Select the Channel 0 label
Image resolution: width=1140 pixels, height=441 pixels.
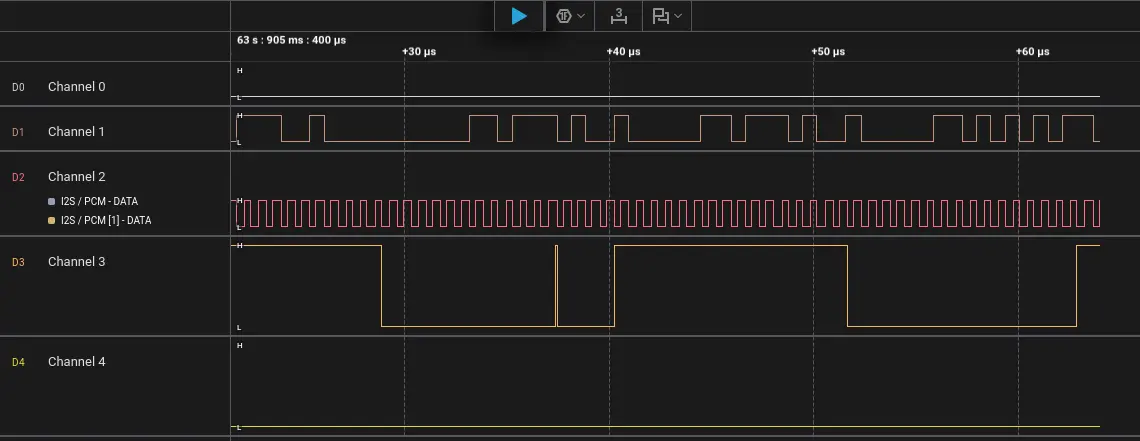[x=76, y=87]
